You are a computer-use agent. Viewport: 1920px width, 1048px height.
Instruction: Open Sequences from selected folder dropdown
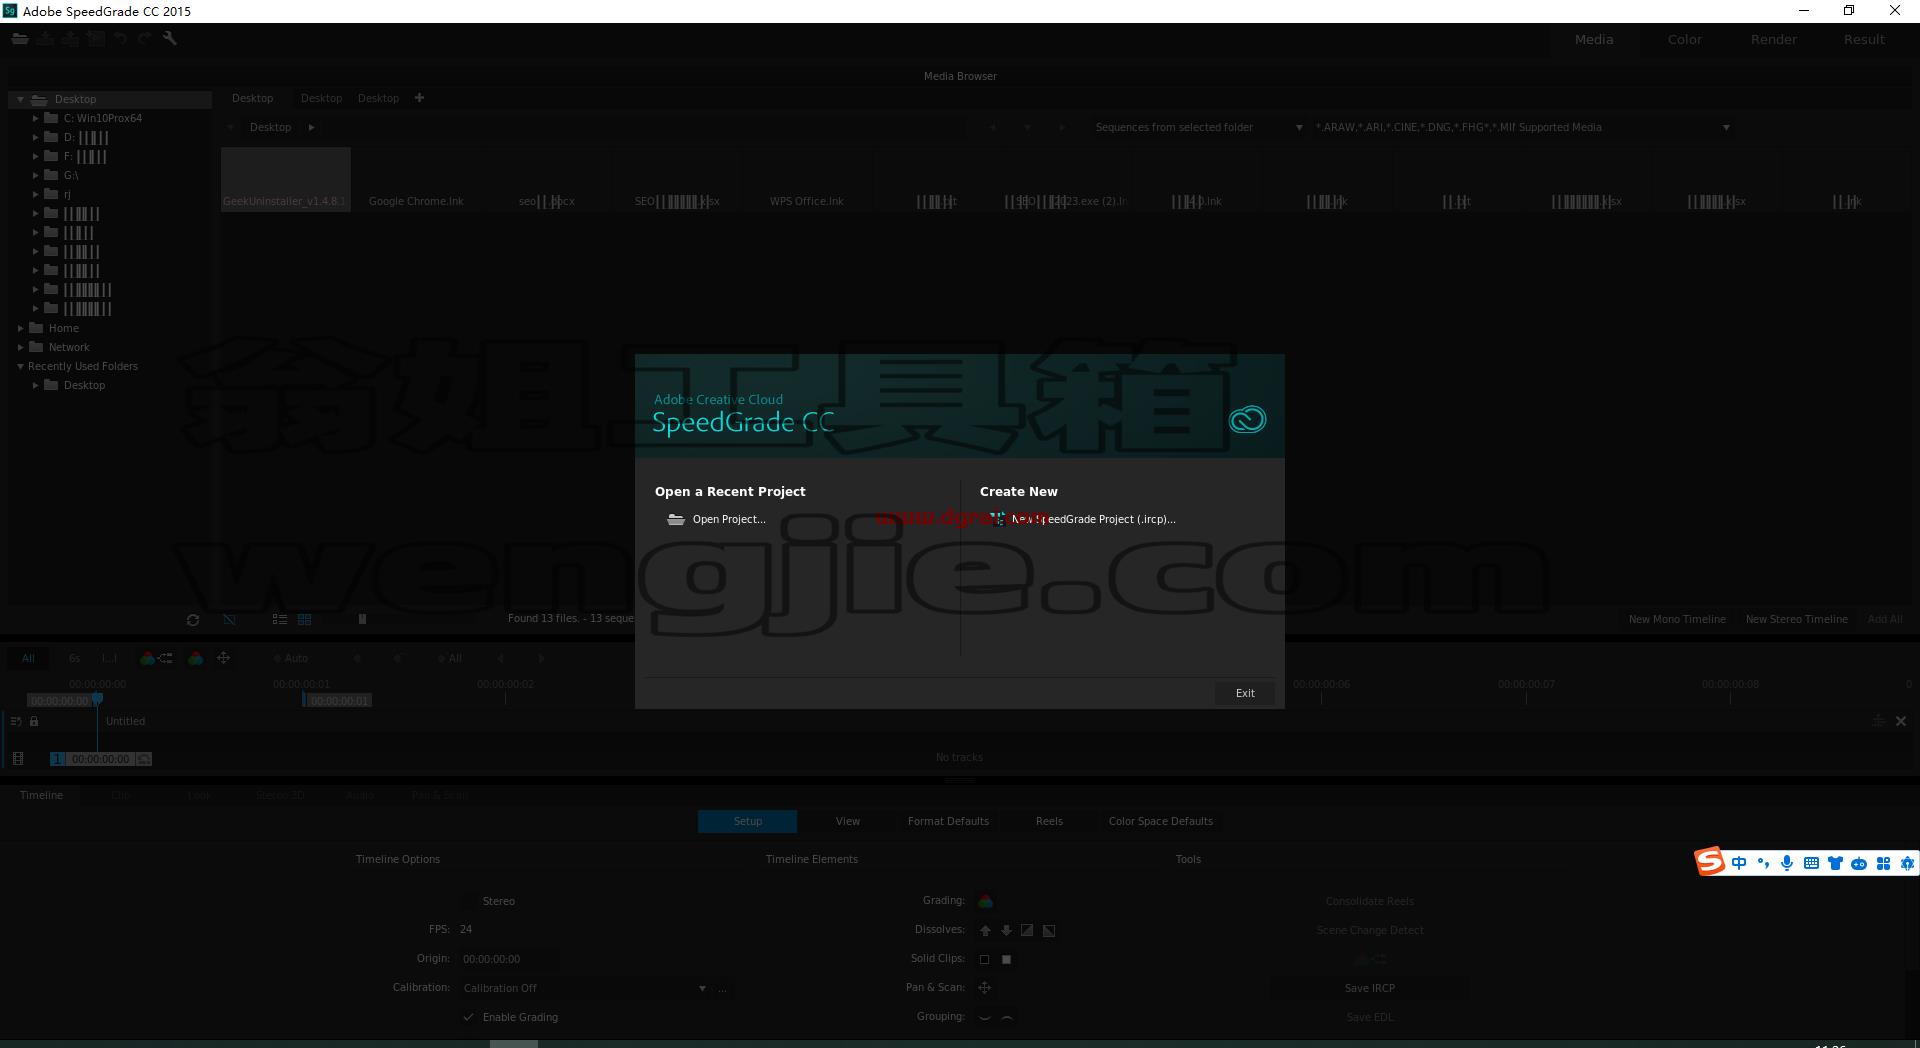click(x=1198, y=127)
